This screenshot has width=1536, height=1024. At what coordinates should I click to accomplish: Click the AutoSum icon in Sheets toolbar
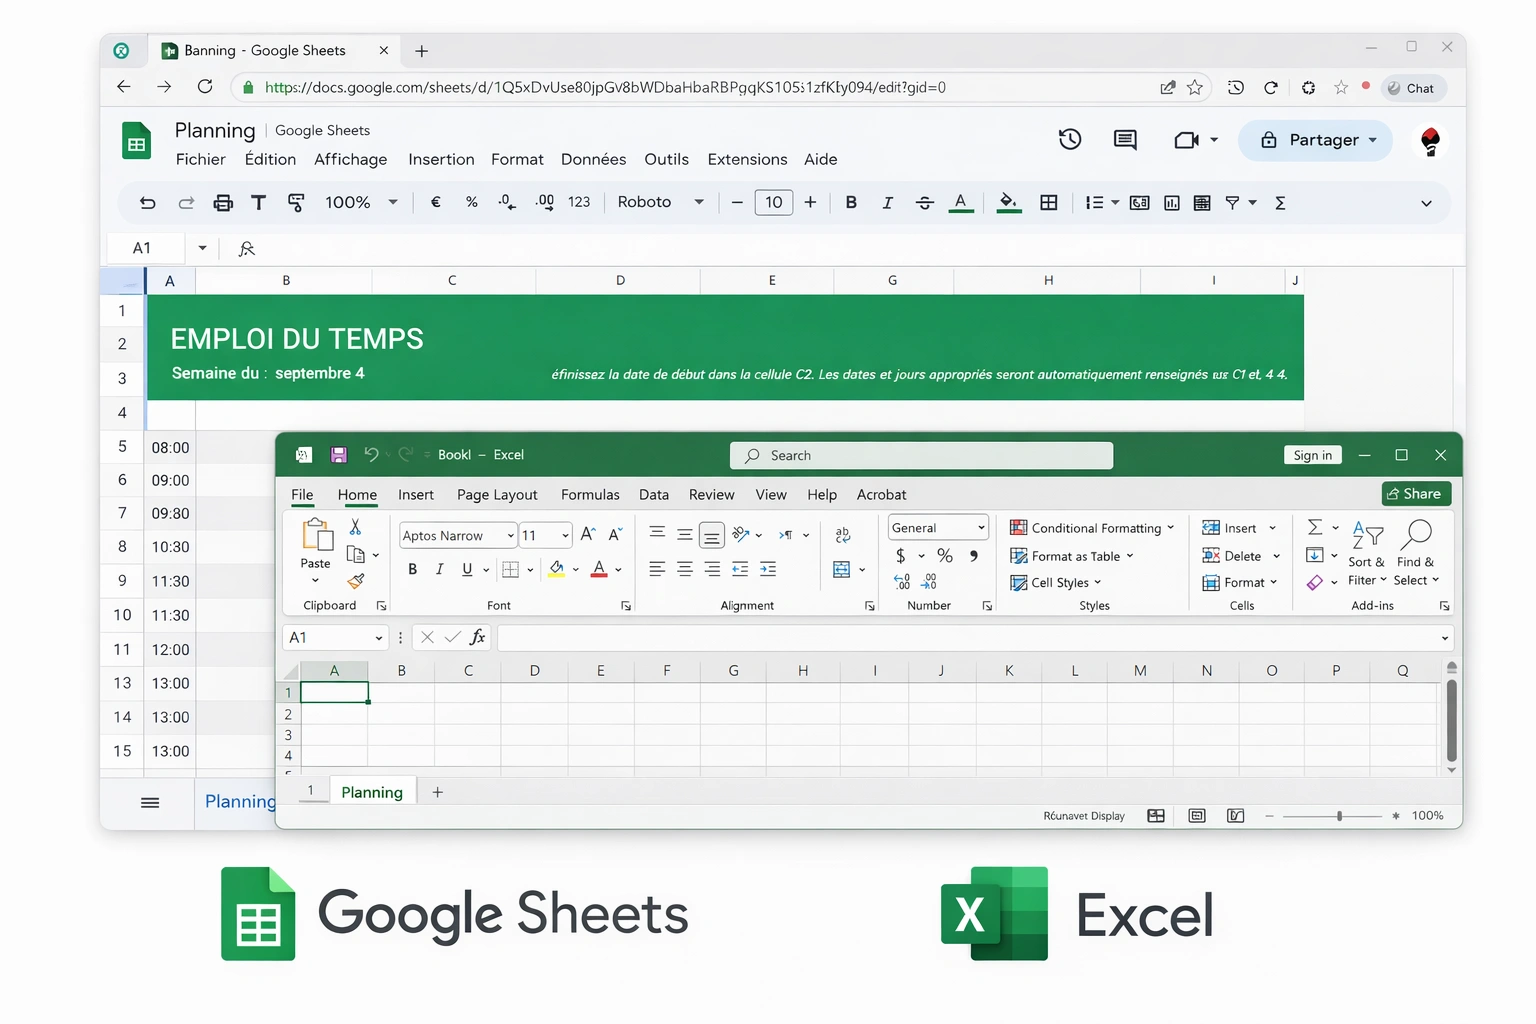point(1280,202)
